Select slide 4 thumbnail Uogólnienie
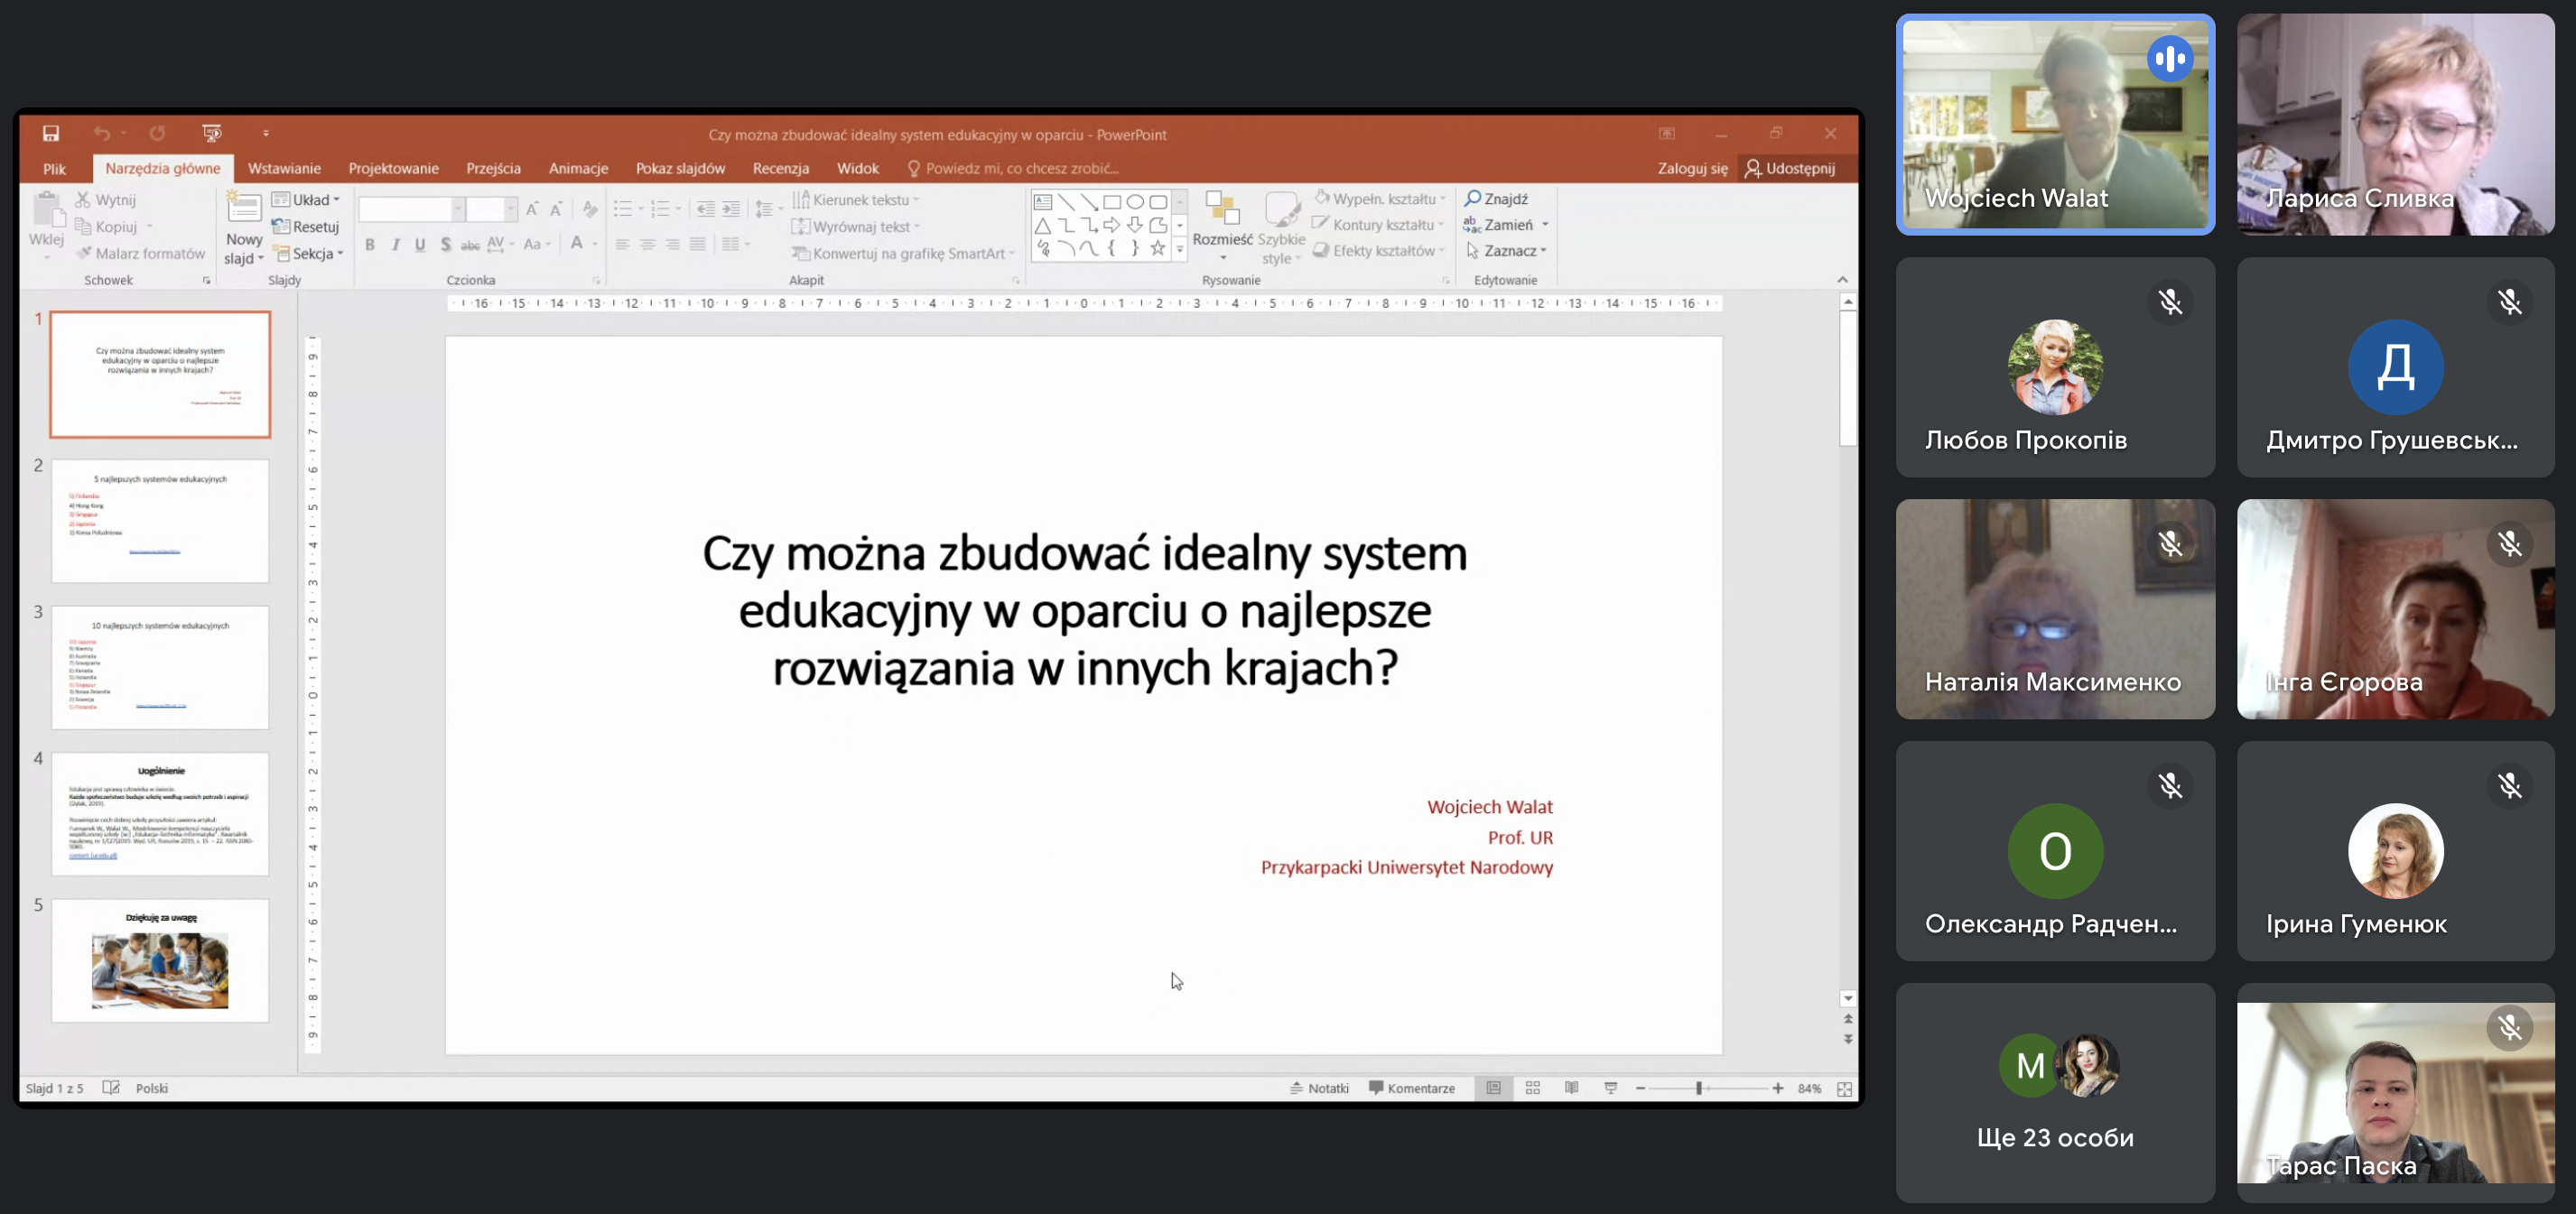The height and width of the screenshot is (1214, 2576). pyautogui.click(x=160, y=814)
